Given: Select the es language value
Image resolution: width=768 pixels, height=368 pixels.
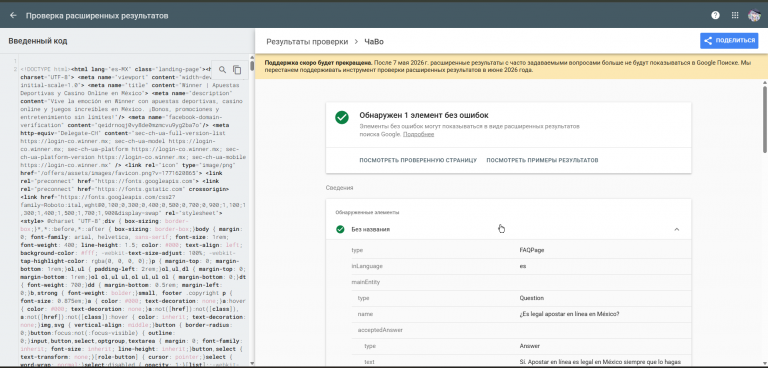Looking at the screenshot, I should (x=522, y=266).
